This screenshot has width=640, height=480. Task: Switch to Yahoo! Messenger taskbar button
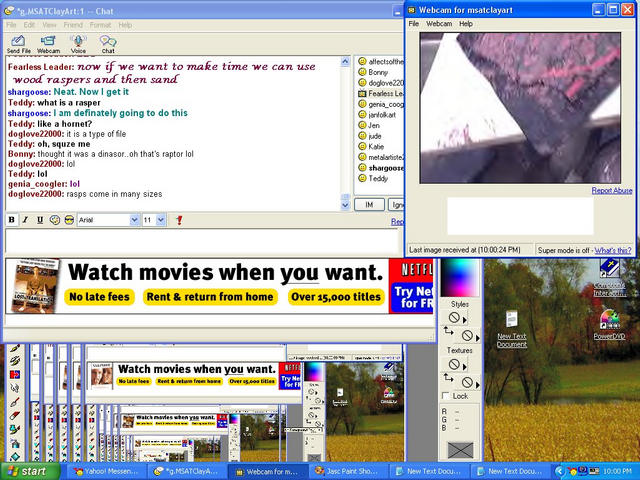[x=105, y=471]
